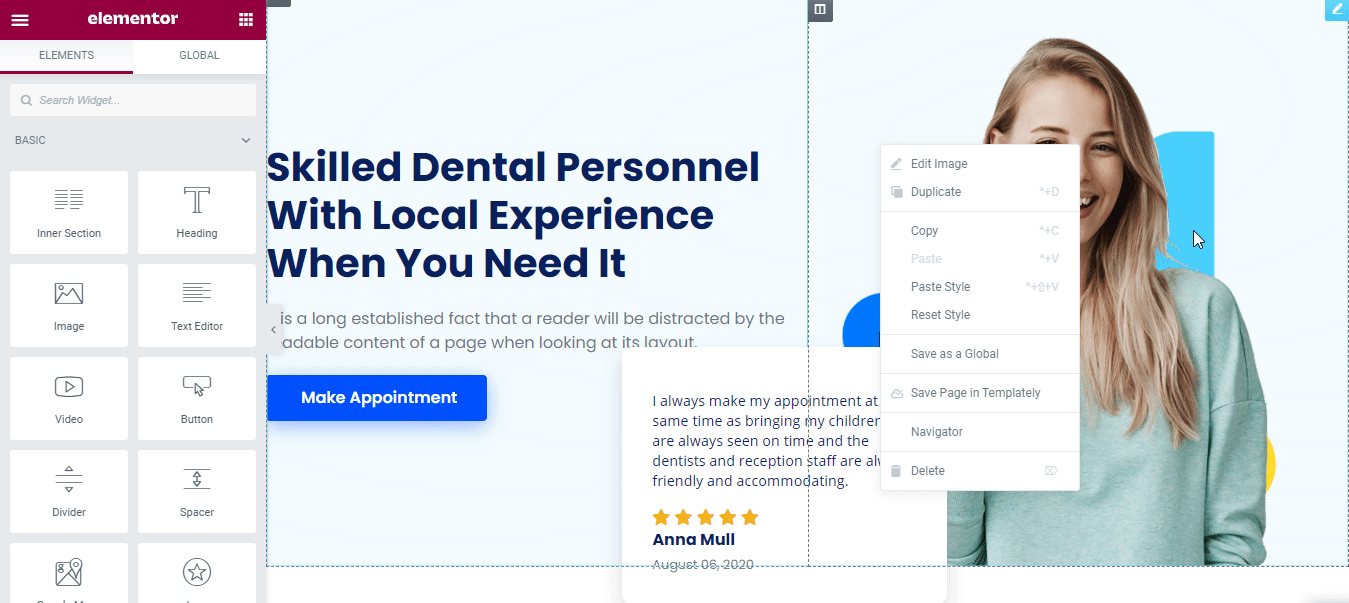
Task: Select the Image widget
Action: [69, 305]
